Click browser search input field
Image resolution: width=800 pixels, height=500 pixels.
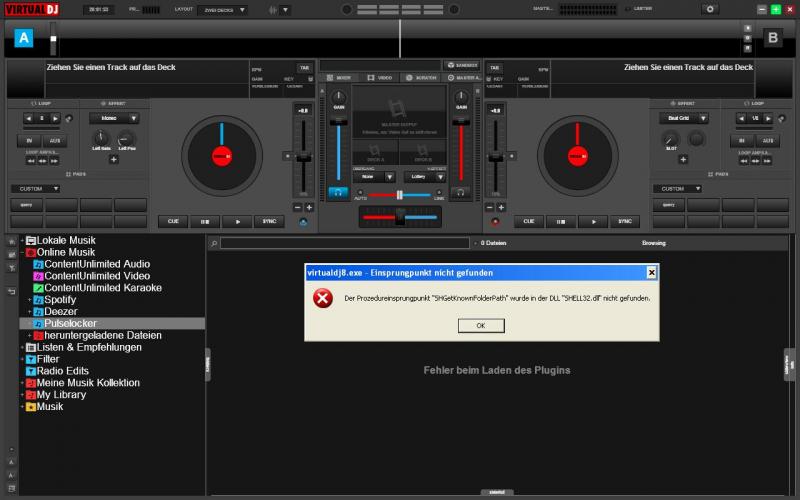coord(345,243)
